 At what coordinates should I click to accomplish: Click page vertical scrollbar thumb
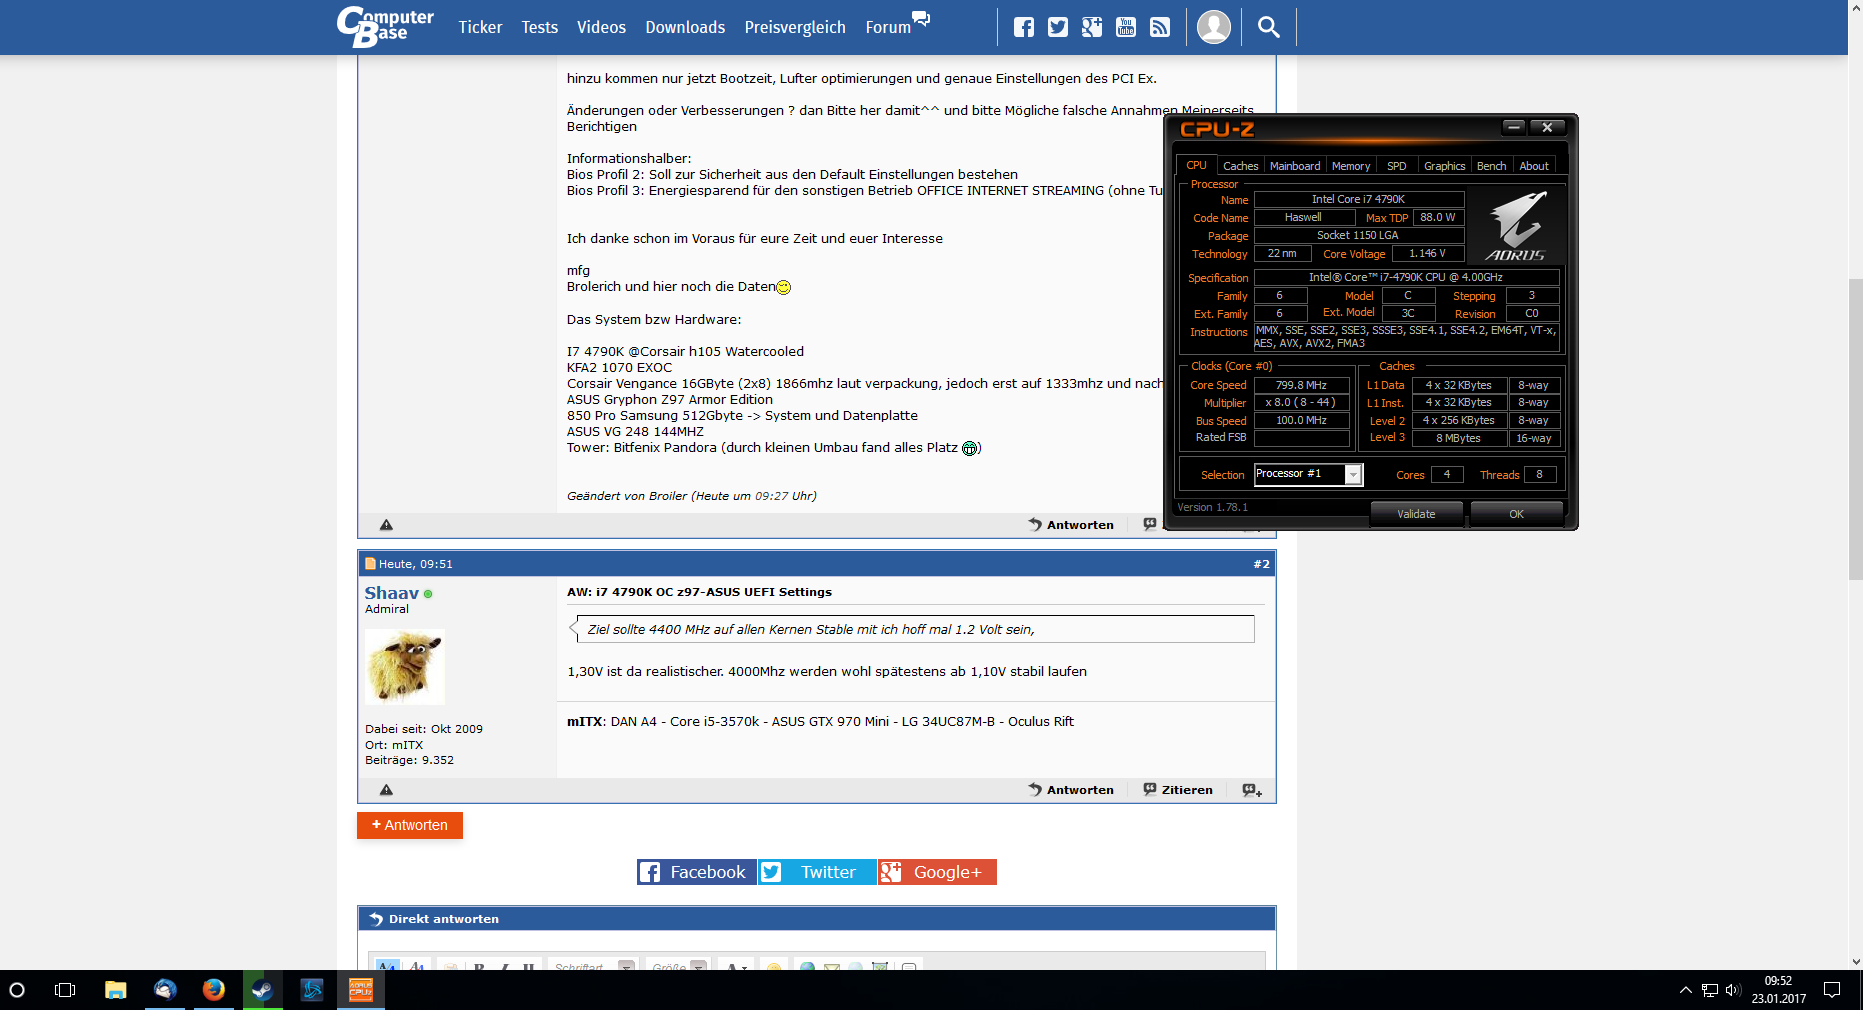(x=1855, y=428)
